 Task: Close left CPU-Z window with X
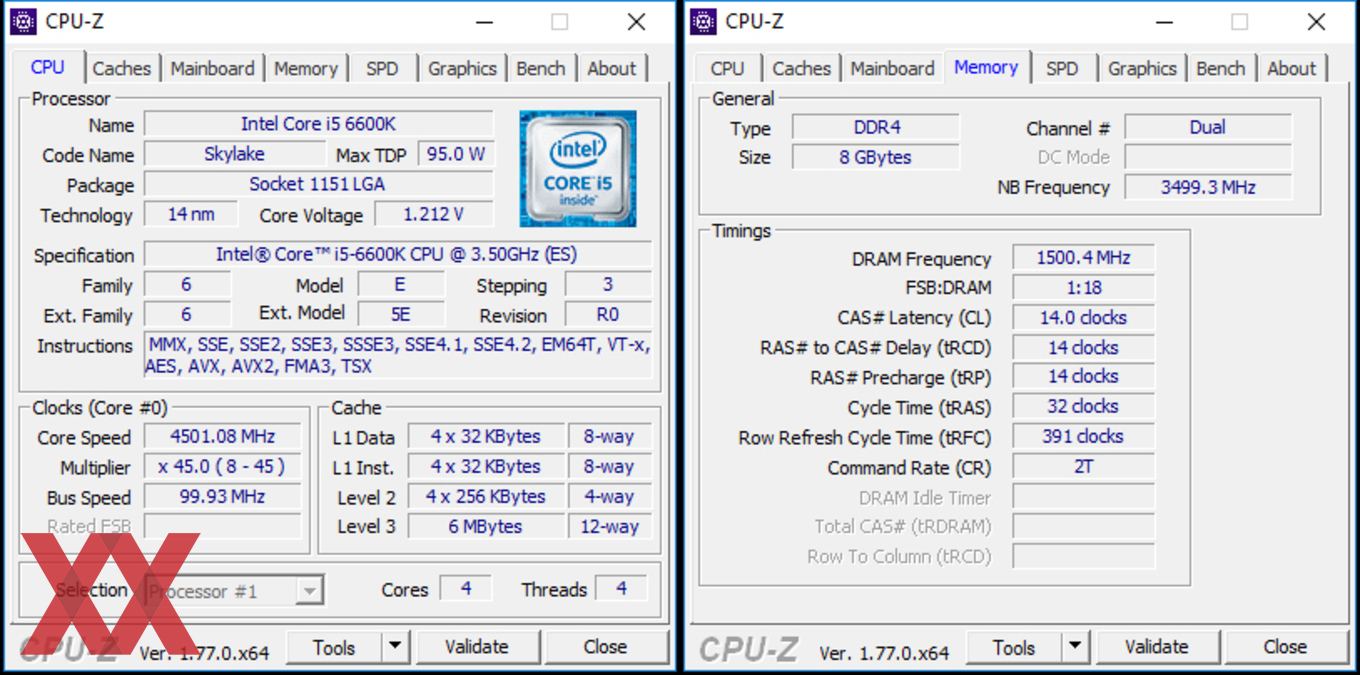click(x=636, y=22)
